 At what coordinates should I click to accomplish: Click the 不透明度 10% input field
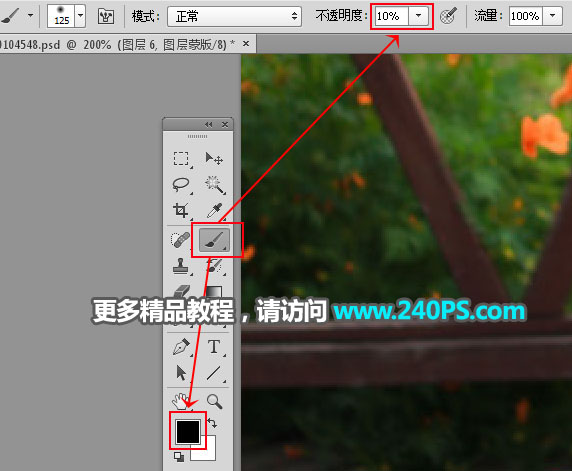391,16
